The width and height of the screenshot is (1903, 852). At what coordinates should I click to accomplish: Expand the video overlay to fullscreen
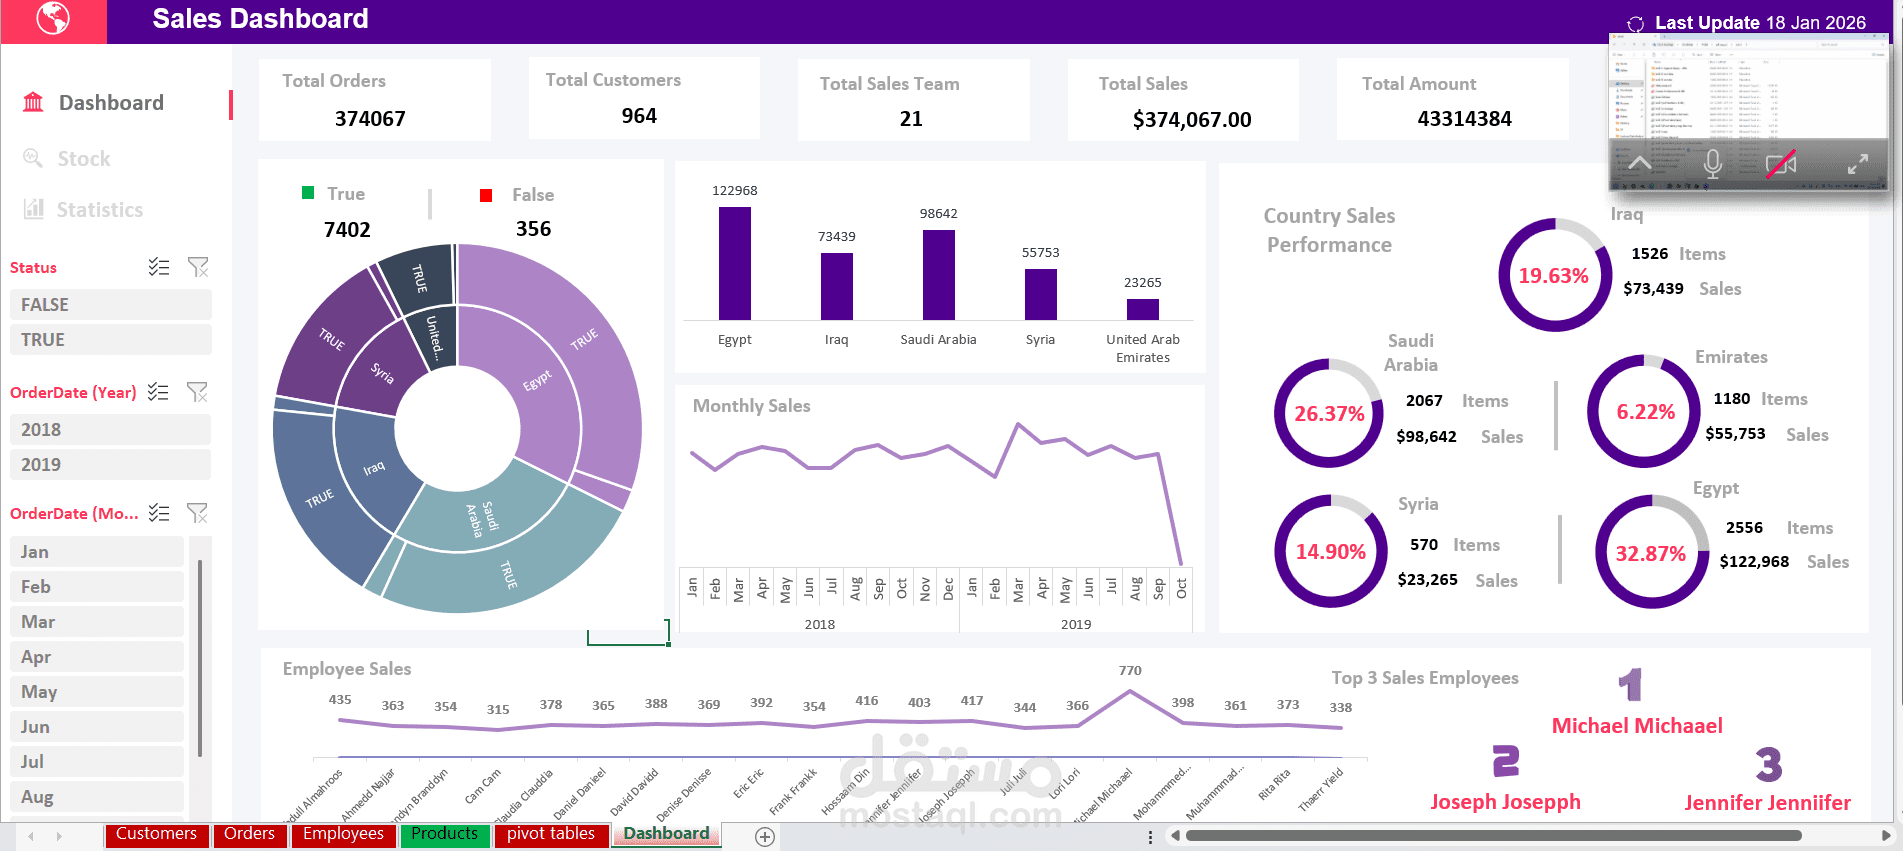pos(1858,164)
